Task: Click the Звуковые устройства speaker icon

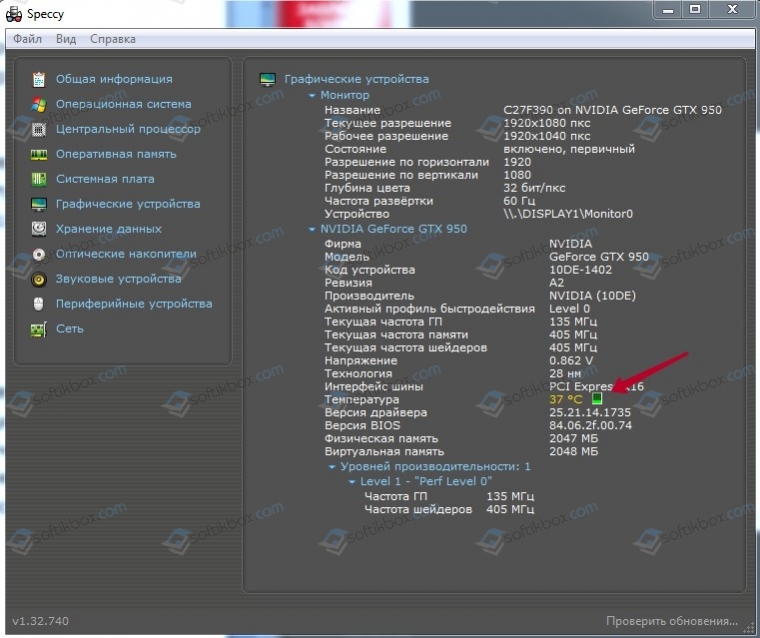Action: 39,279
